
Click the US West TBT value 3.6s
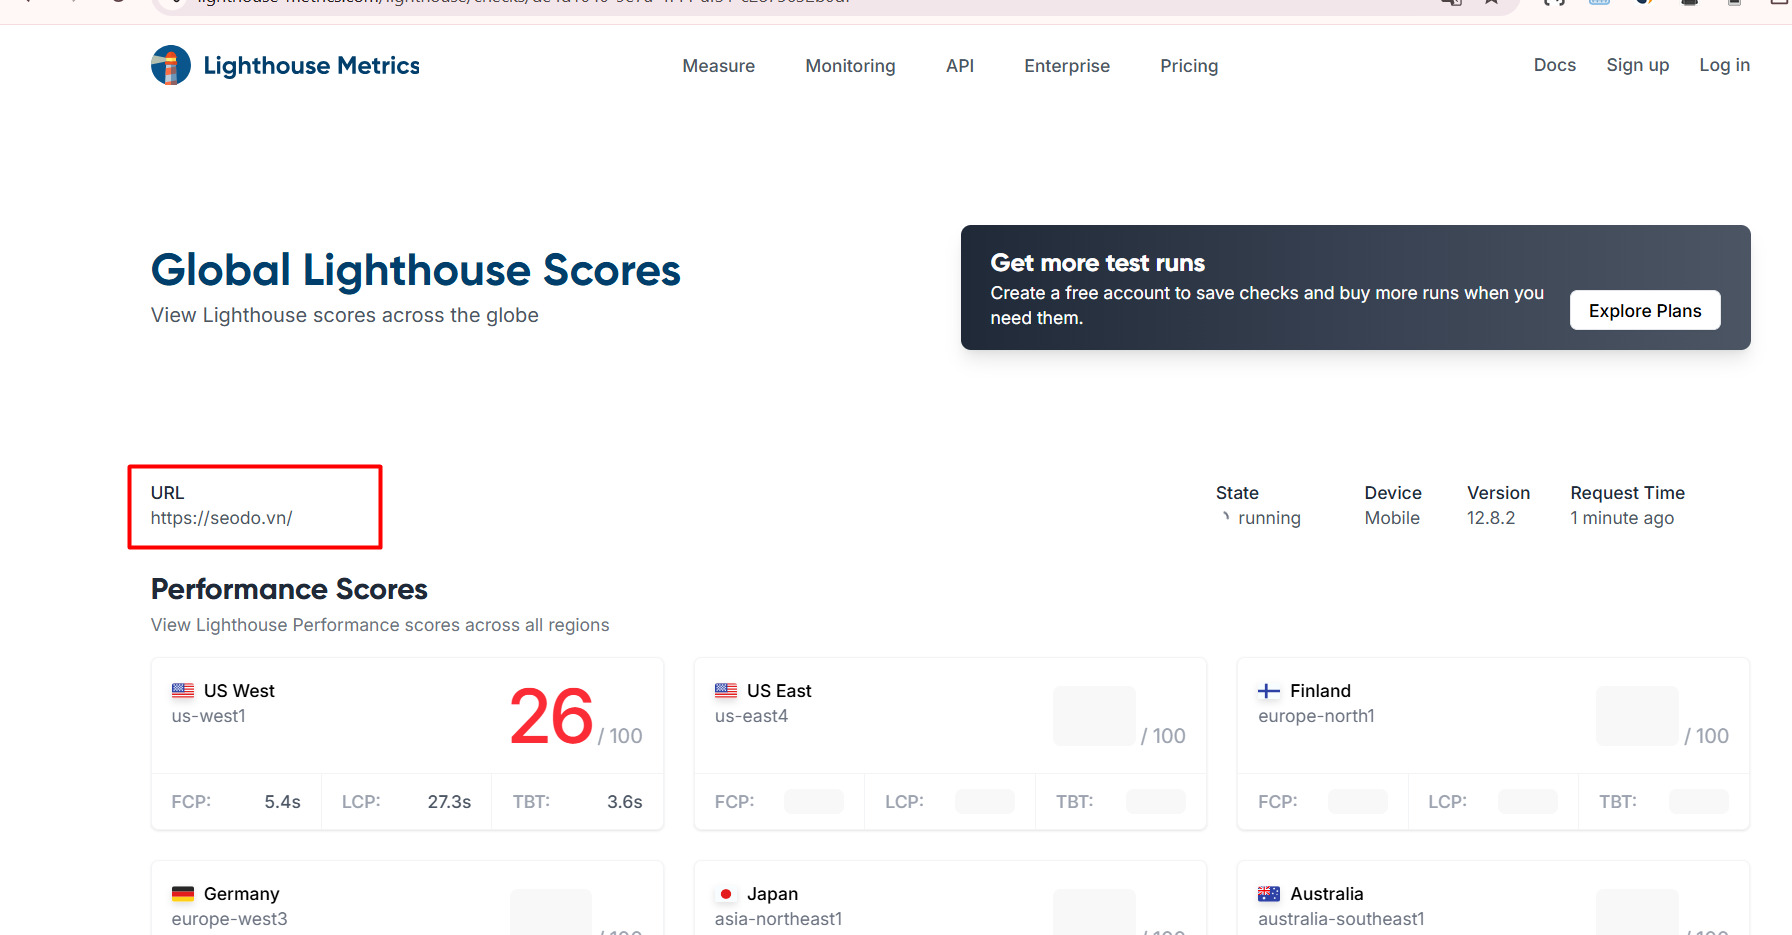click(x=625, y=802)
